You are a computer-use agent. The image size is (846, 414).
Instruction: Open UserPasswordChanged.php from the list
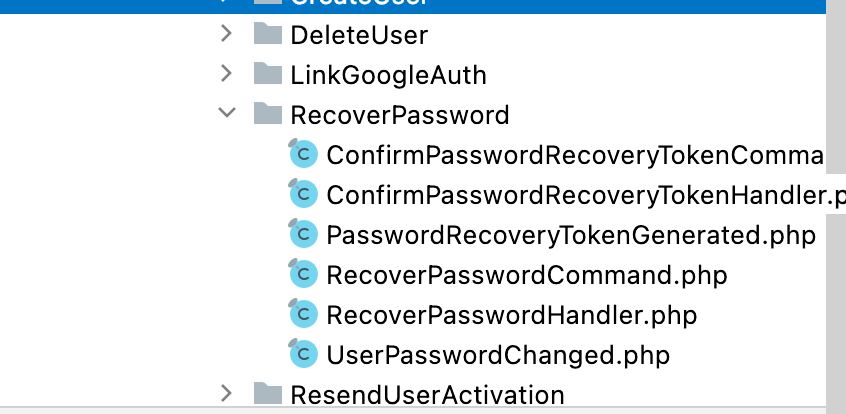click(498, 356)
